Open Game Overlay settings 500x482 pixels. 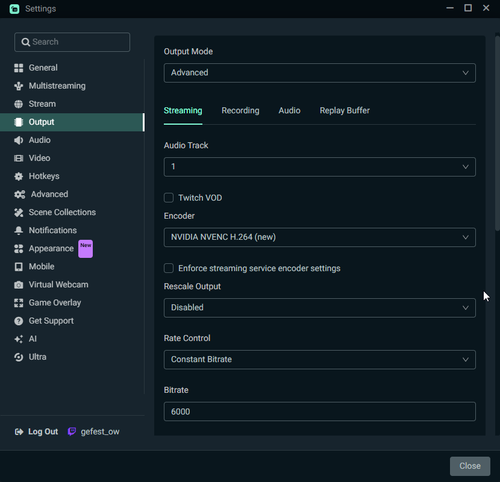tap(72, 303)
